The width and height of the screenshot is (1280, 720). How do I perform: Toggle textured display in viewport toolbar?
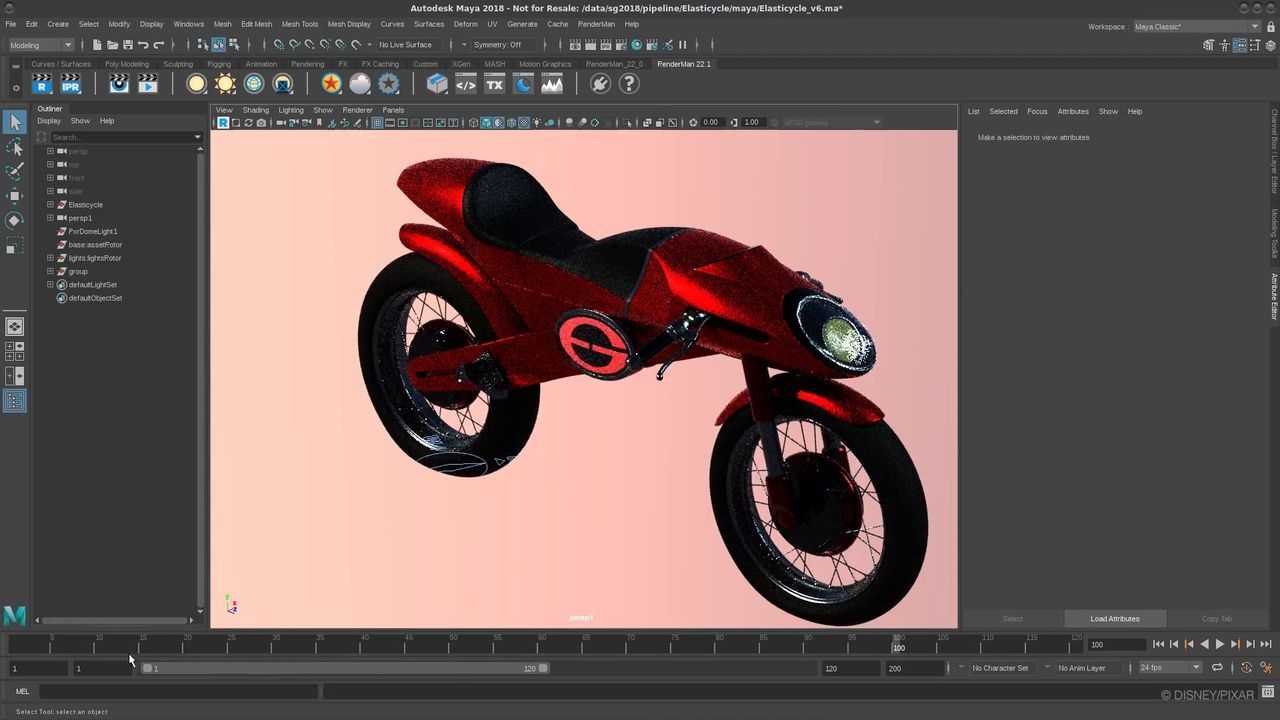[x=523, y=122]
